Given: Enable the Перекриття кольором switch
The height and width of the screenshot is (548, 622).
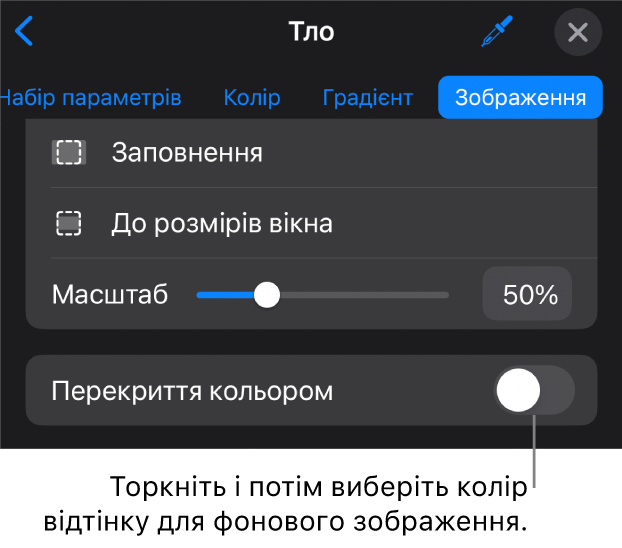Looking at the screenshot, I should click(x=534, y=390).
